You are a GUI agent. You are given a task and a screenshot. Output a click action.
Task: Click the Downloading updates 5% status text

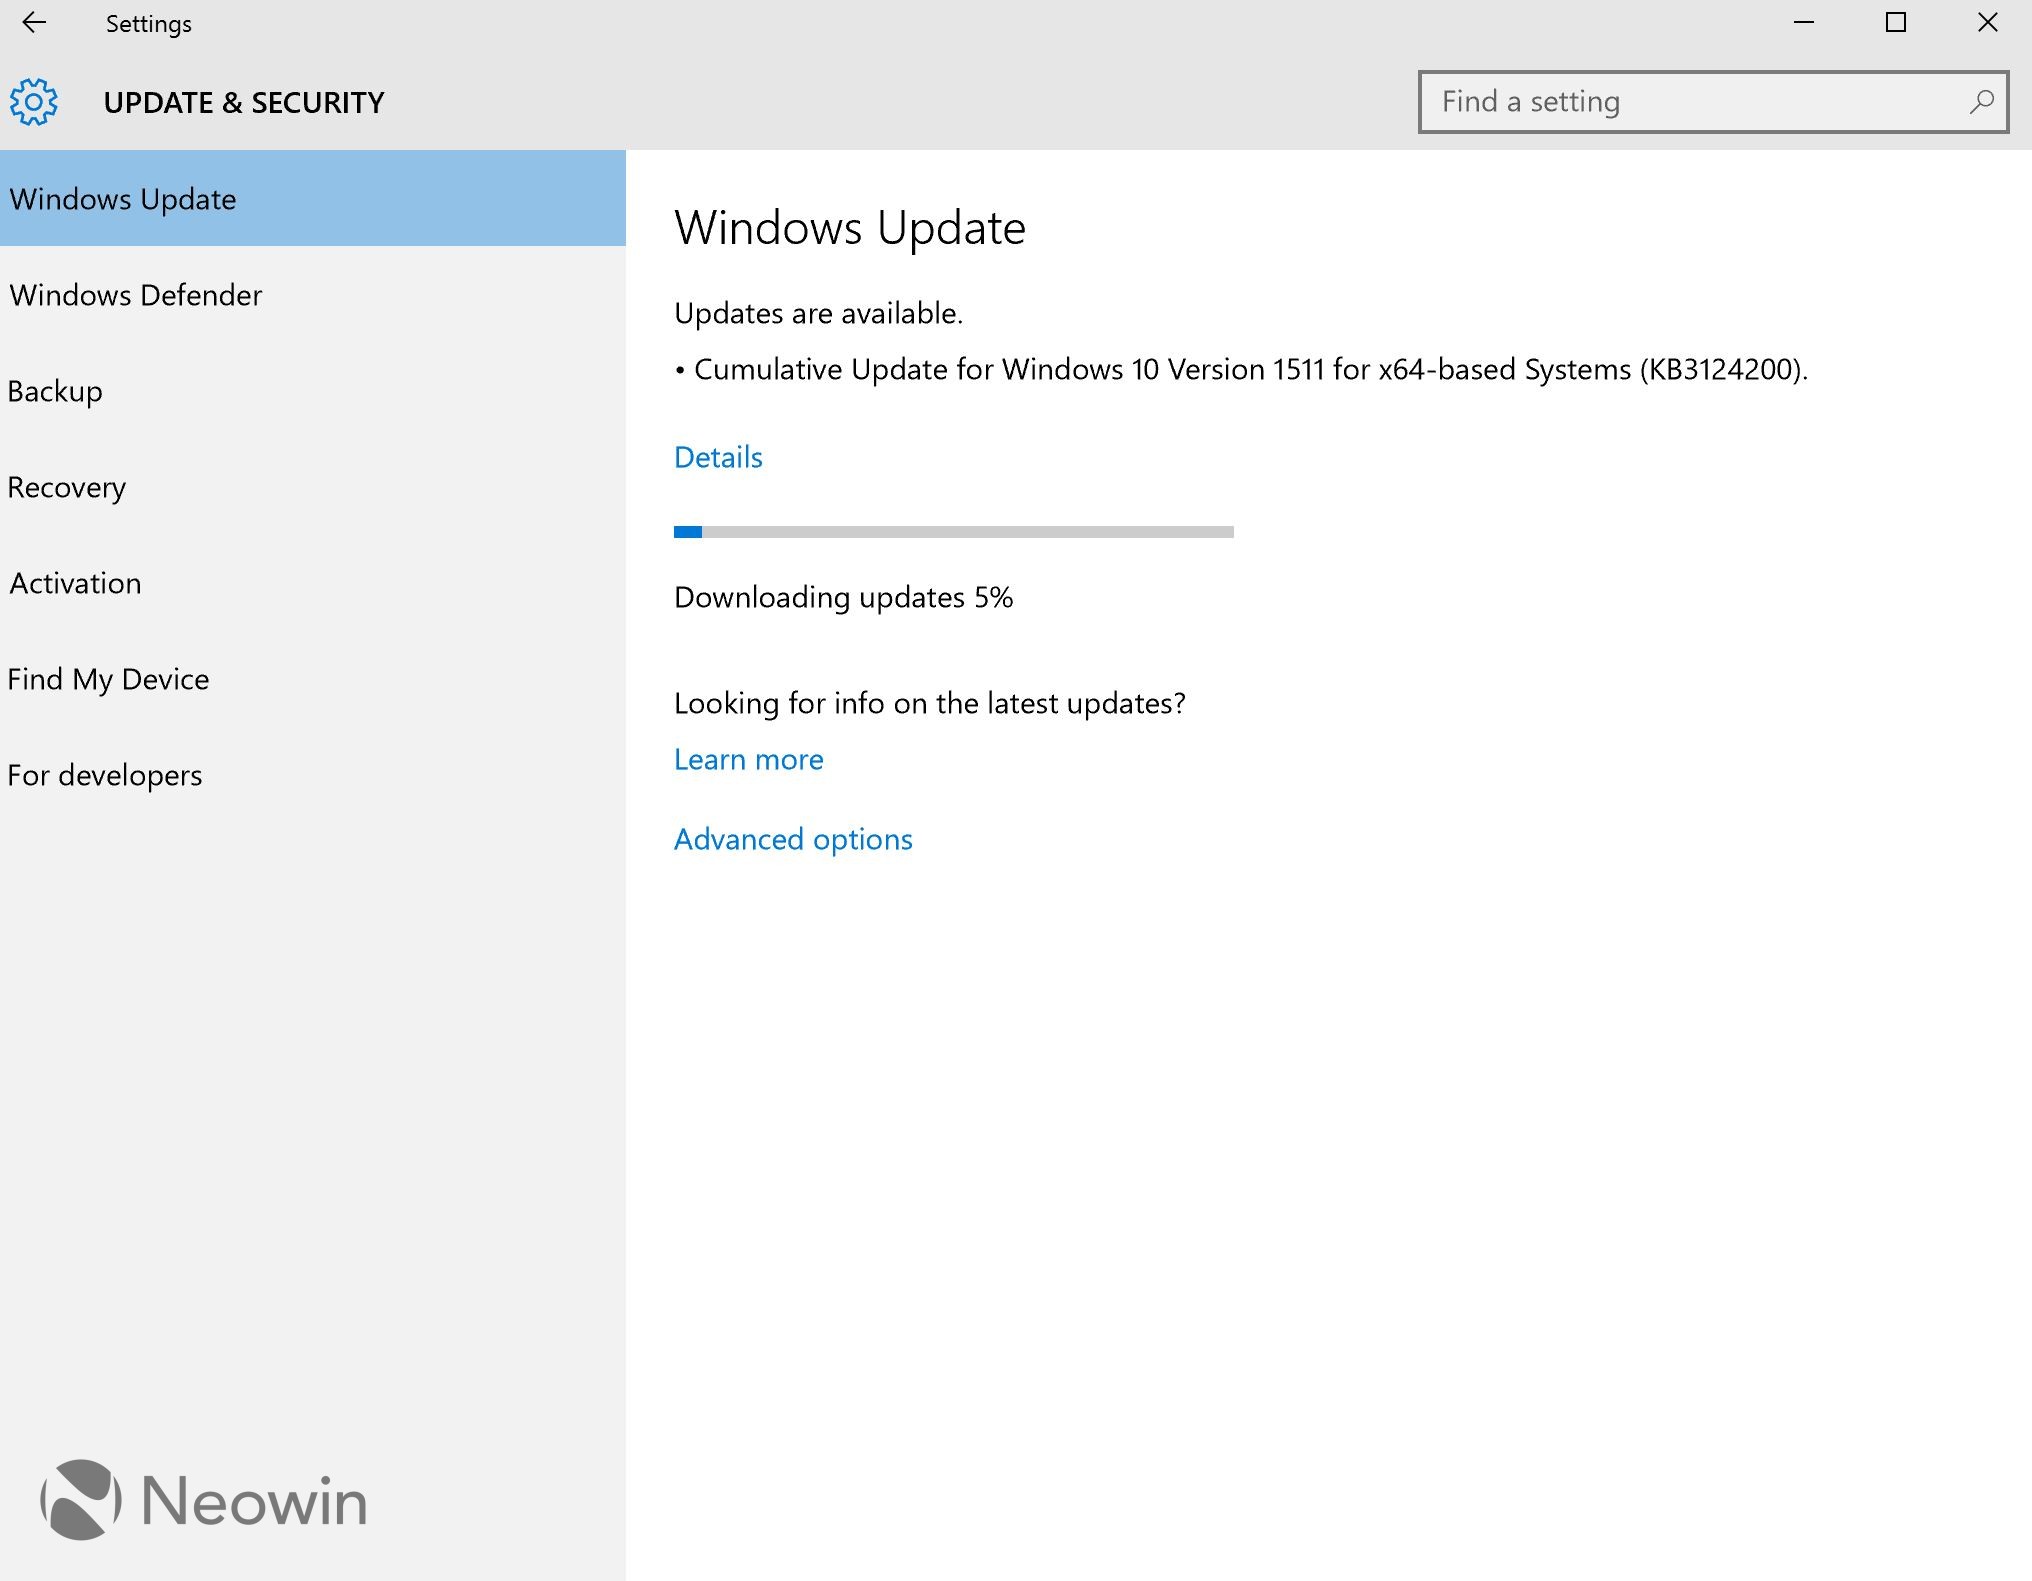tap(844, 597)
